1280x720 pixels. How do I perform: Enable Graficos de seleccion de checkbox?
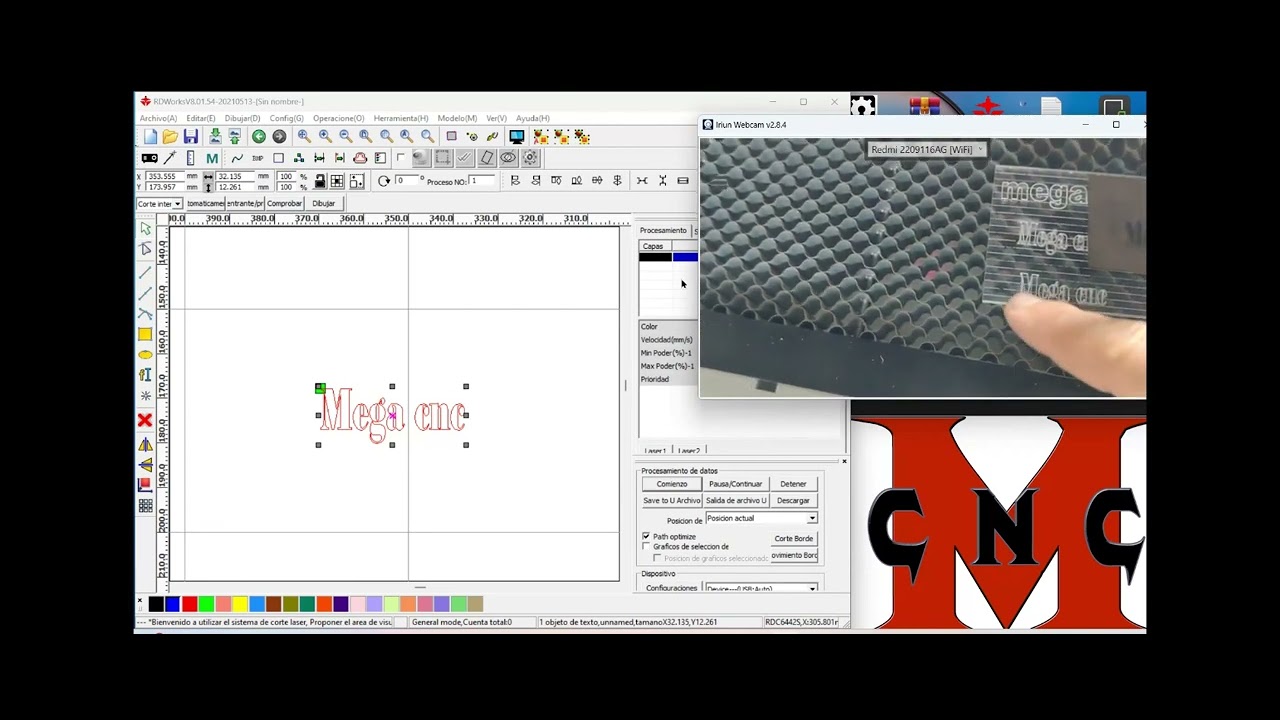coord(646,547)
